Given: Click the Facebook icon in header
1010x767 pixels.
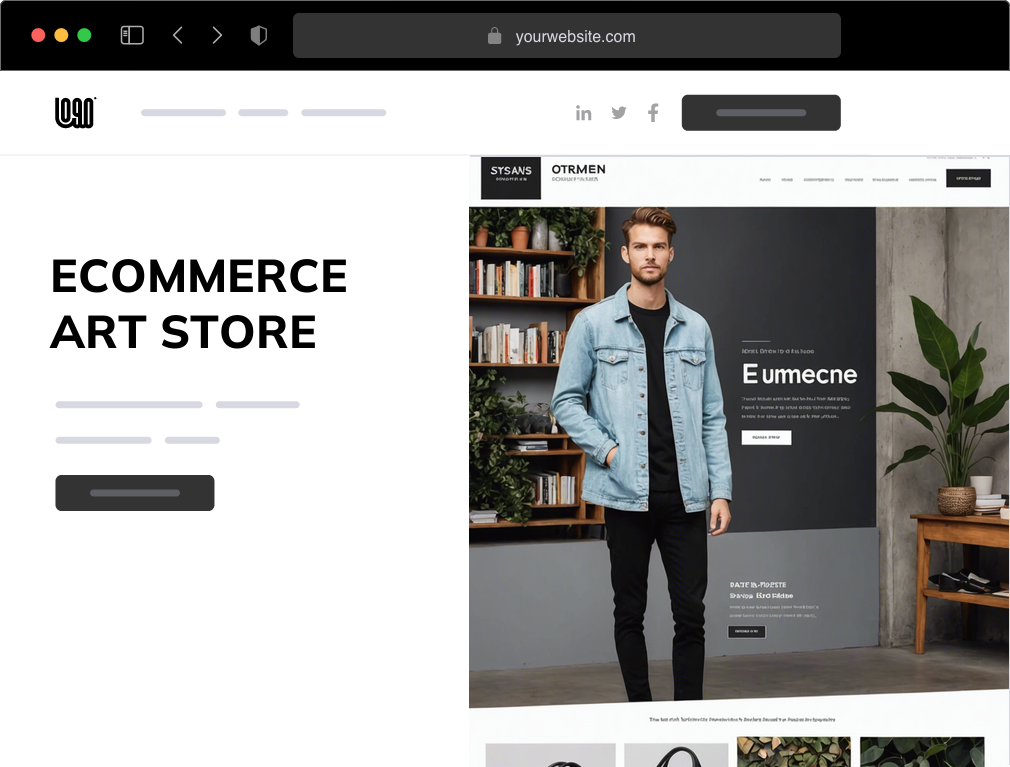Looking at the screenshot, I should 653,113.
